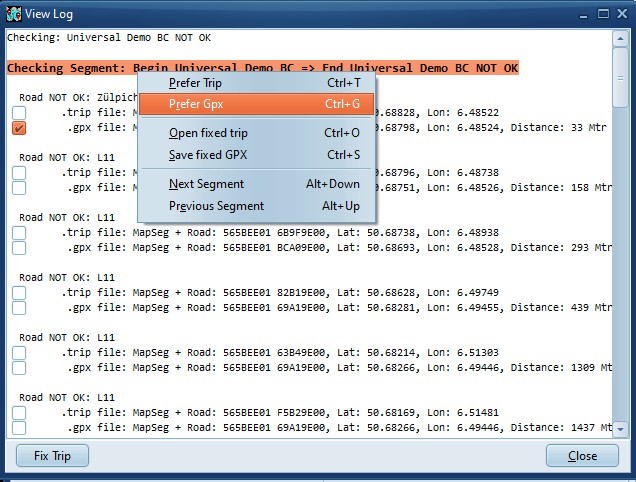Enable .gpx checkbox for distance 439 Mtr
This screenshot has width=636, height=482.
point(19,308)
